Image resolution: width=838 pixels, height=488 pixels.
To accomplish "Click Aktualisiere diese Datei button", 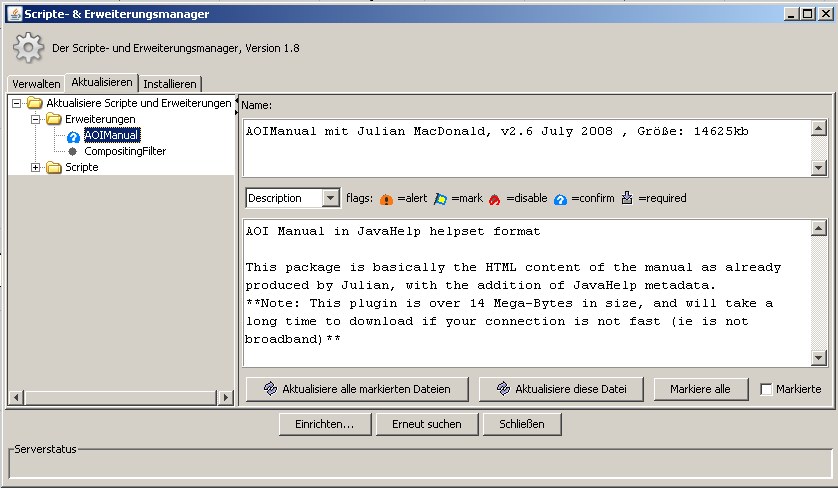I will [561, 389].
